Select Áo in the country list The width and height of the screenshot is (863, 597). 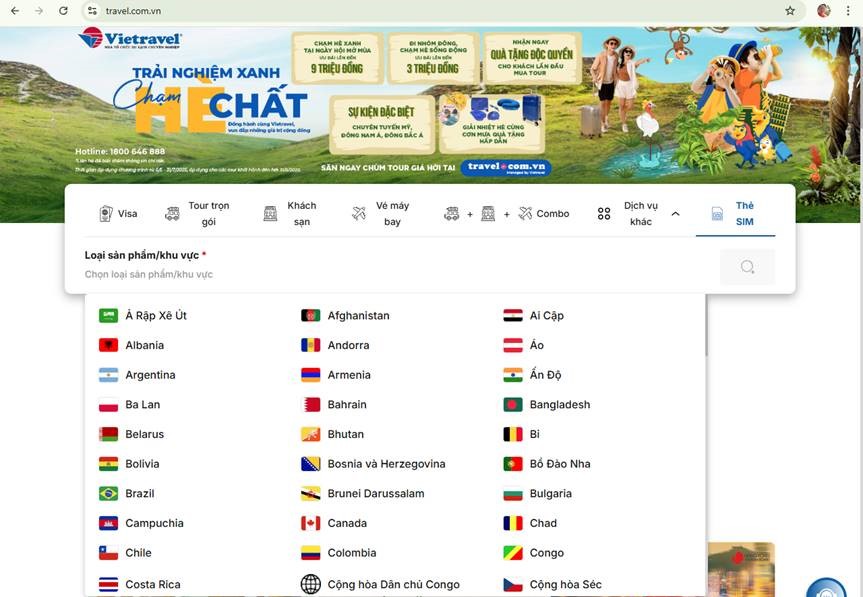524,345
